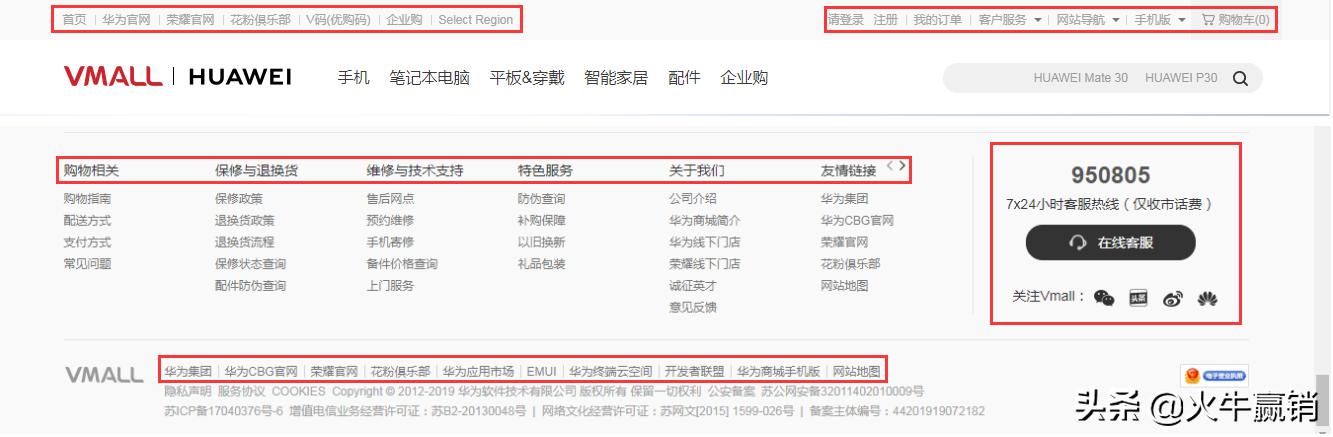Open the 隐私声明 footer link

(x=187, y=391)
